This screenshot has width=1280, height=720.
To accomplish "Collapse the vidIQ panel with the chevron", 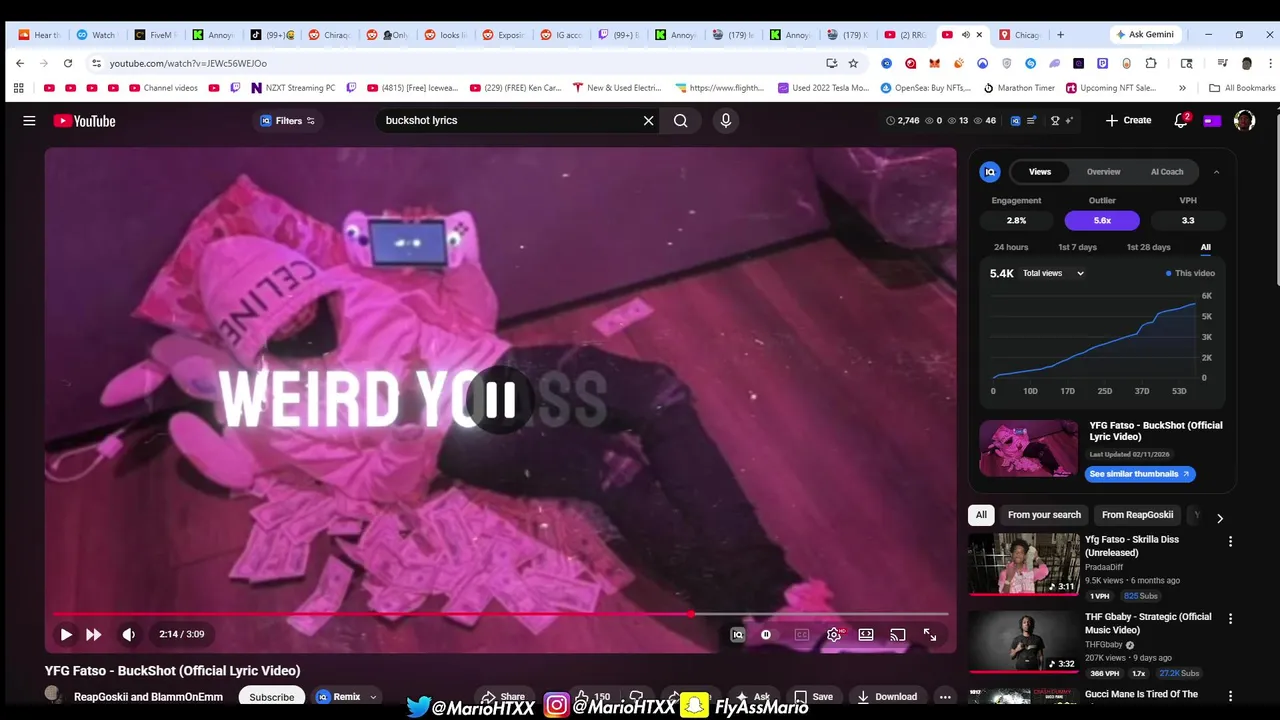I will tap(1216, 172).
